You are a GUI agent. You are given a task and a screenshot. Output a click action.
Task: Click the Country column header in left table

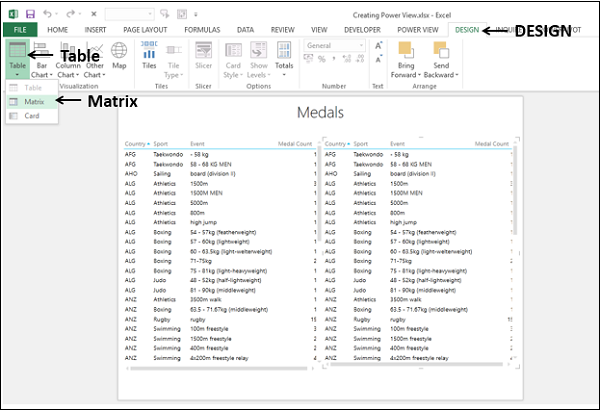[x=135, y=143]
